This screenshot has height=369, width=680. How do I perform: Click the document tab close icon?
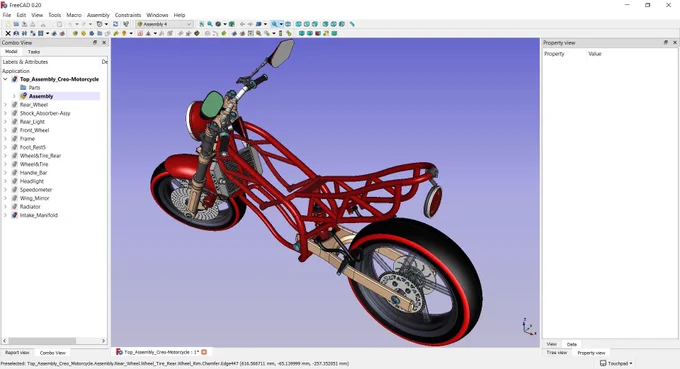(x=204, y=352)
